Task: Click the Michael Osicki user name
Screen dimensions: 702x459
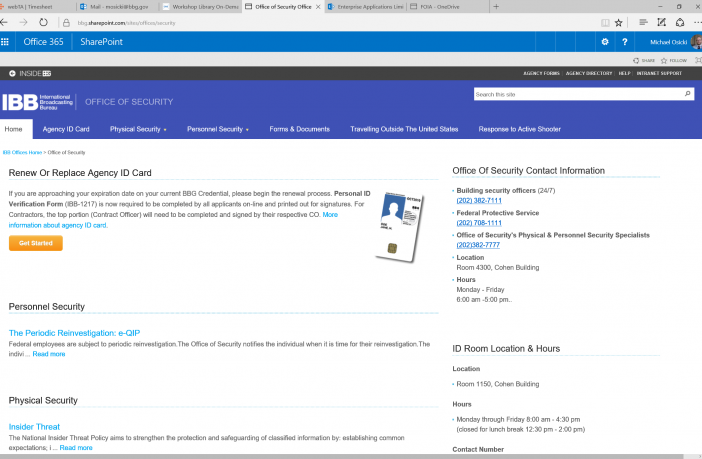Action: click(668, 42)
